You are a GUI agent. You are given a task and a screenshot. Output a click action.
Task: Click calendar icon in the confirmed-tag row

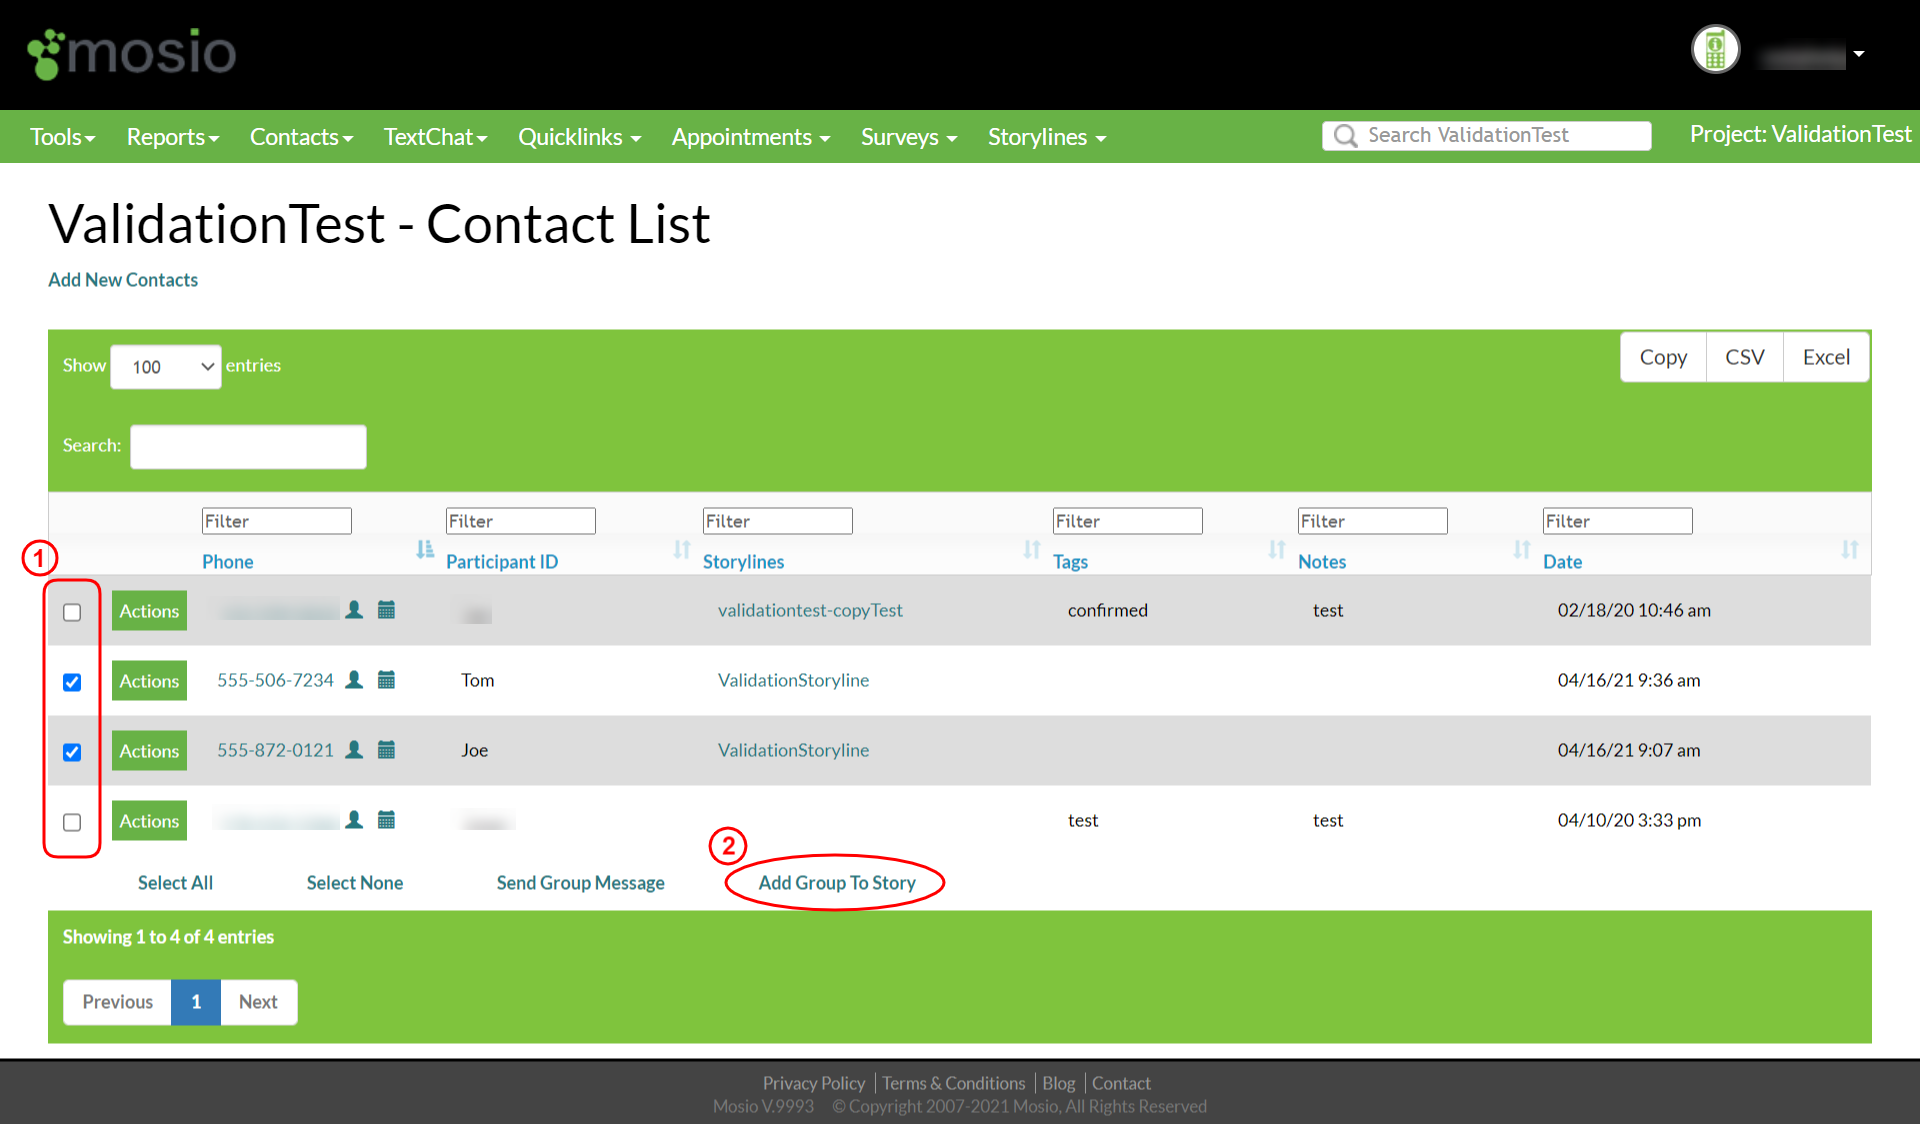(x=386, y=610)
